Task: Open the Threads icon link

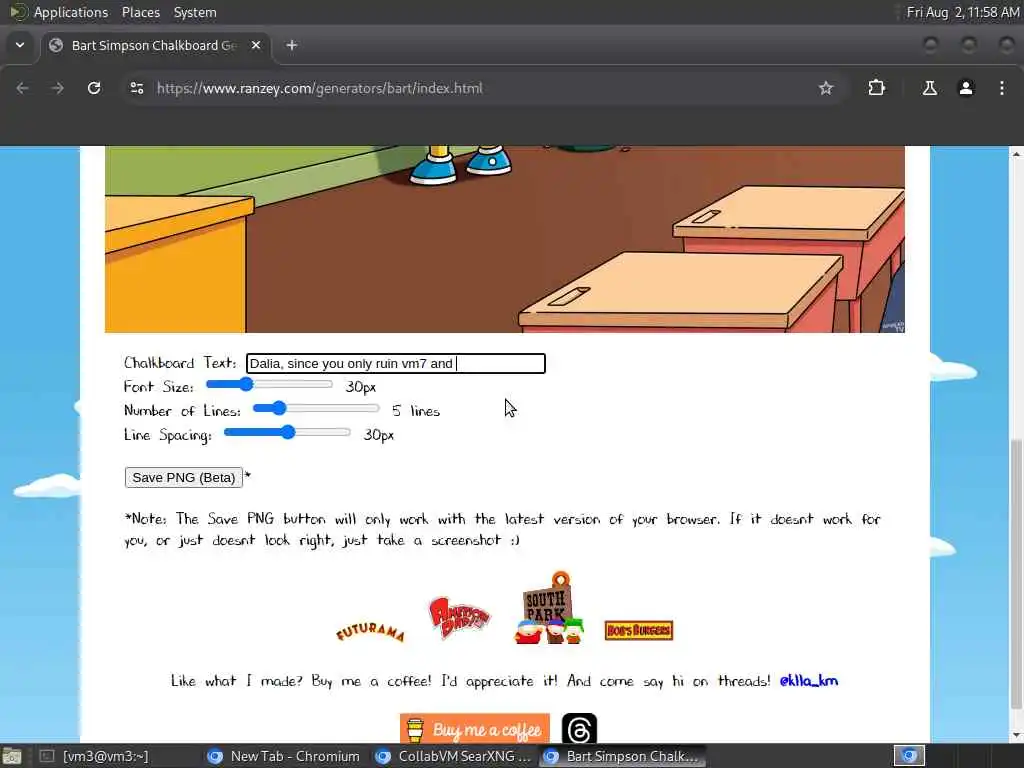Action: (579, 729)
